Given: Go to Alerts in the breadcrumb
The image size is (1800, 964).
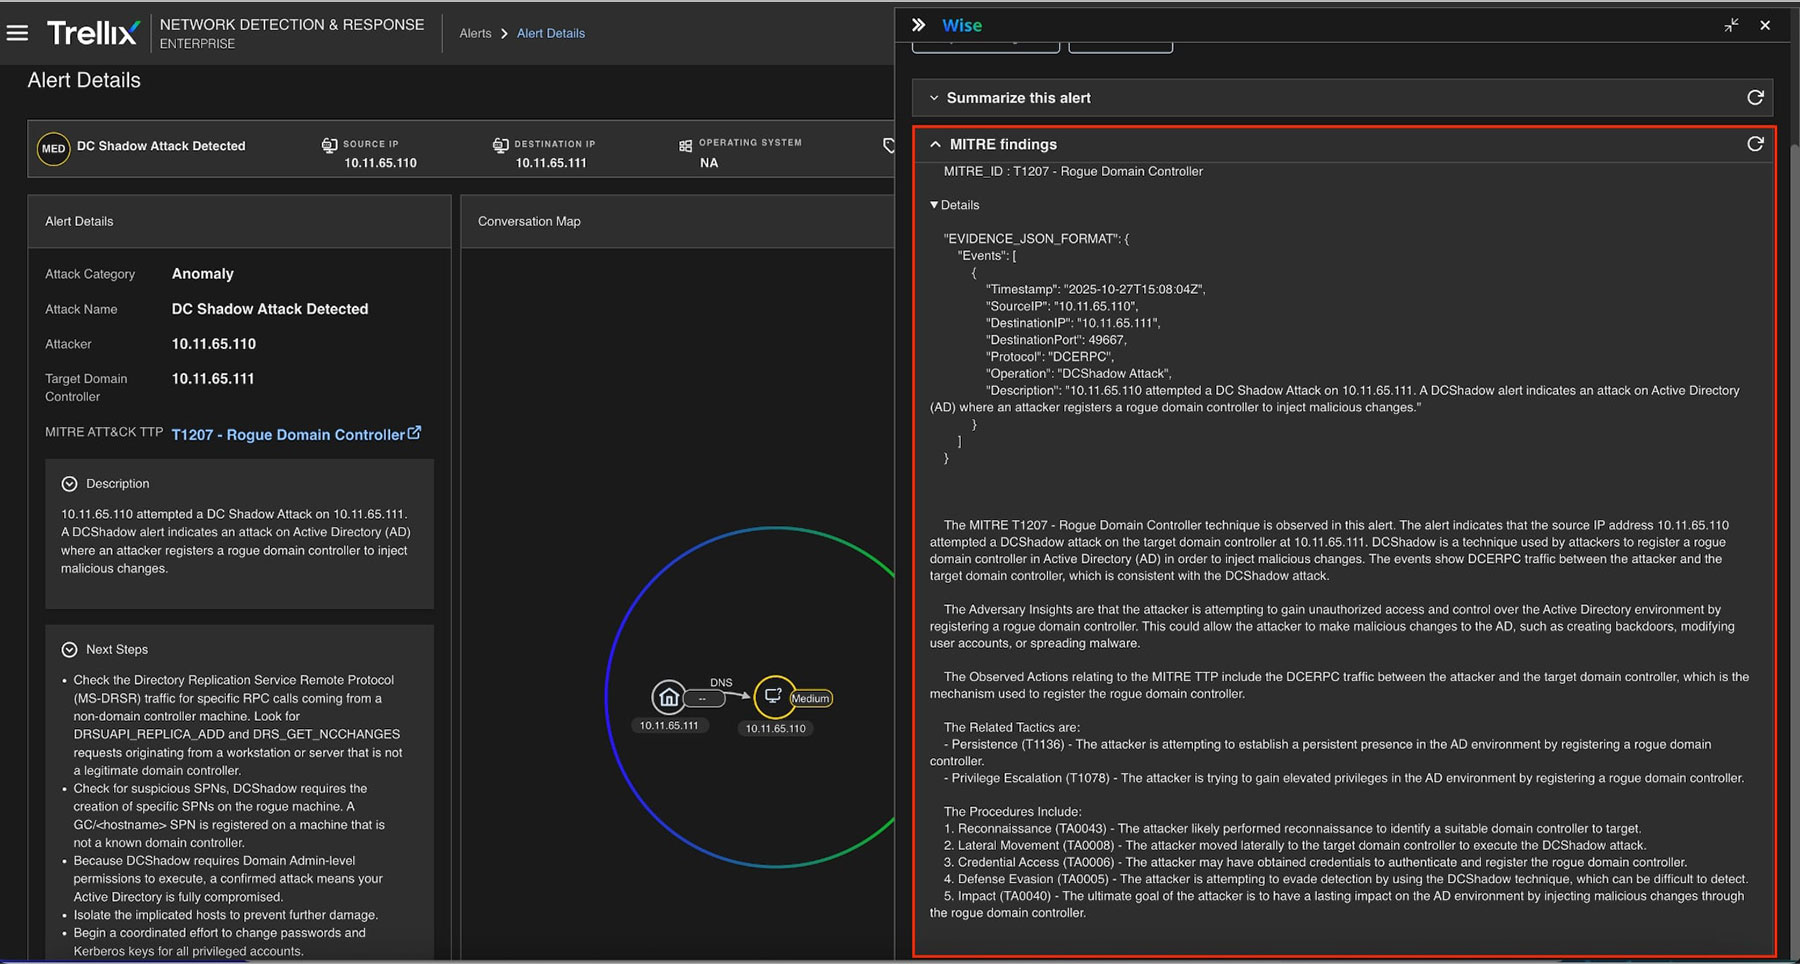Looking at the screenshot, I should point(475,33).
